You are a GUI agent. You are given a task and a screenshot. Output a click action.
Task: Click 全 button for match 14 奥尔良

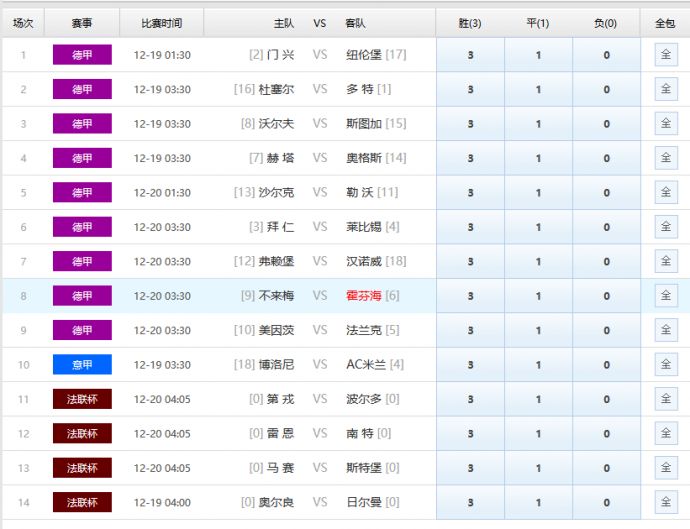tap(666, 502)
